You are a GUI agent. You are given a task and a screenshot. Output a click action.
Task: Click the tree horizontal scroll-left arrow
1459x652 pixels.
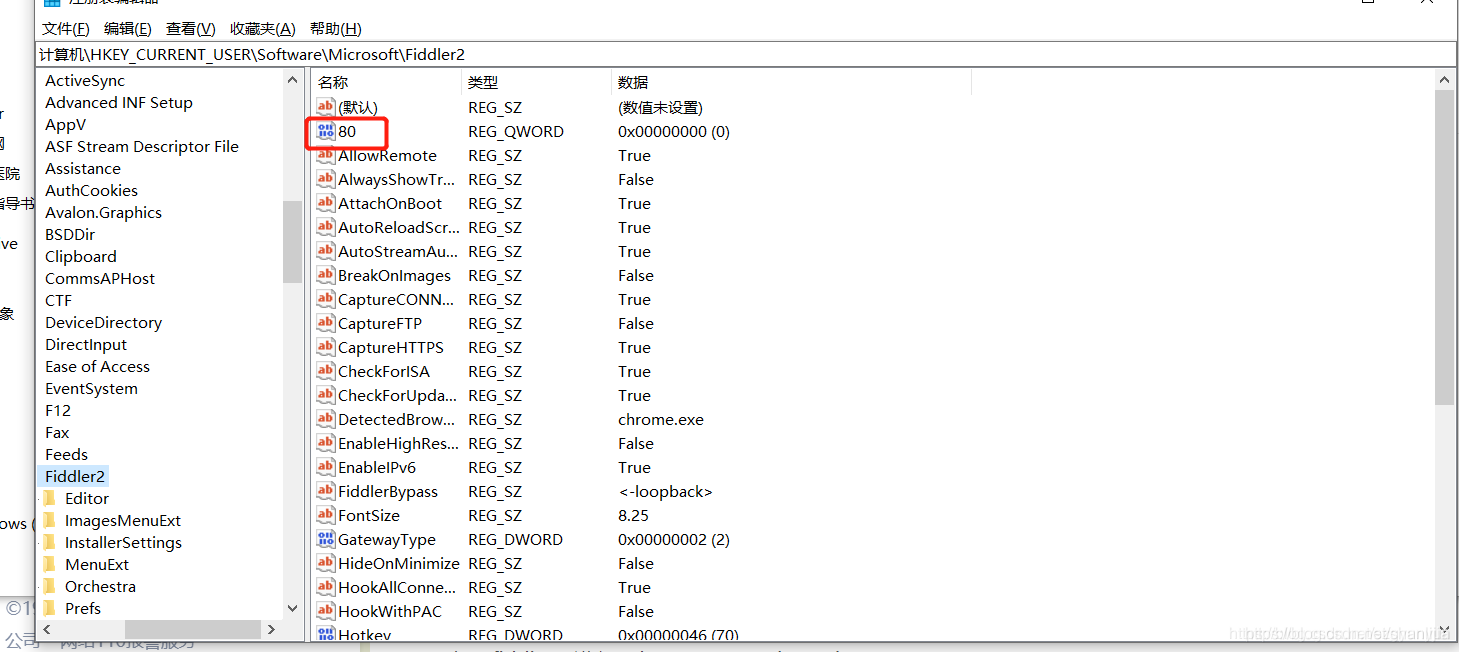pyautogui.click(x=48, y=629)
